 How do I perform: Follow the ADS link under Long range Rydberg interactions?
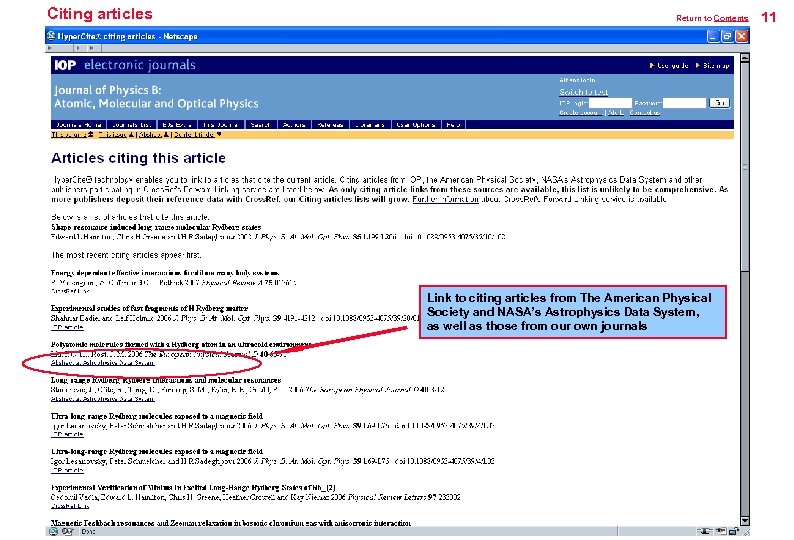pos(102,399)
